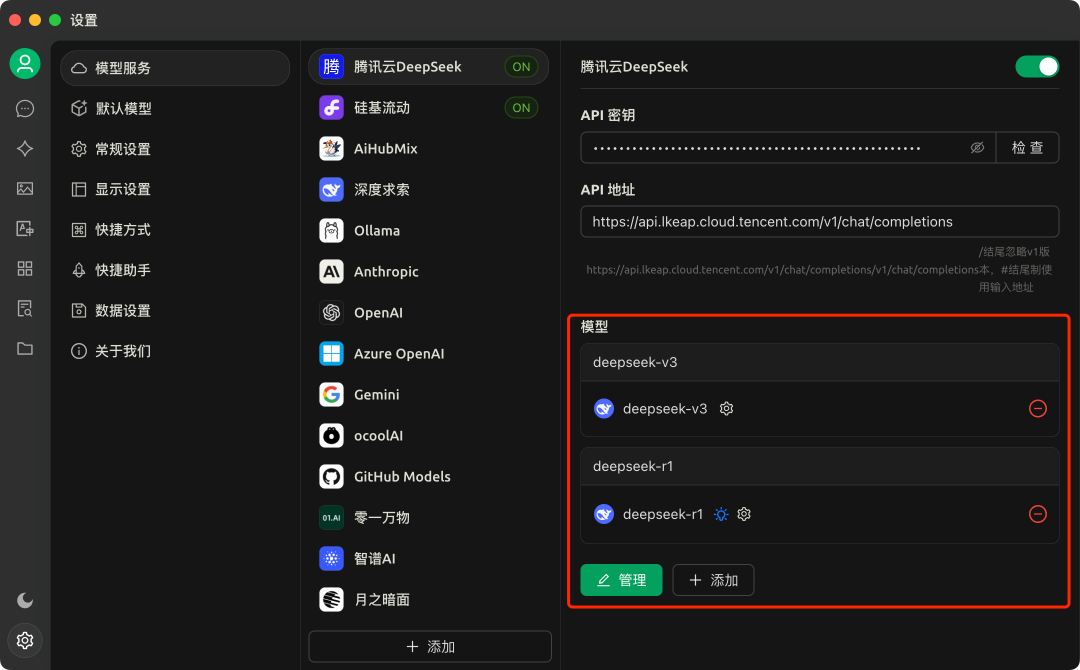
Task: Open settings gear for deepseek-r1 model
Action: coord(744,514)
